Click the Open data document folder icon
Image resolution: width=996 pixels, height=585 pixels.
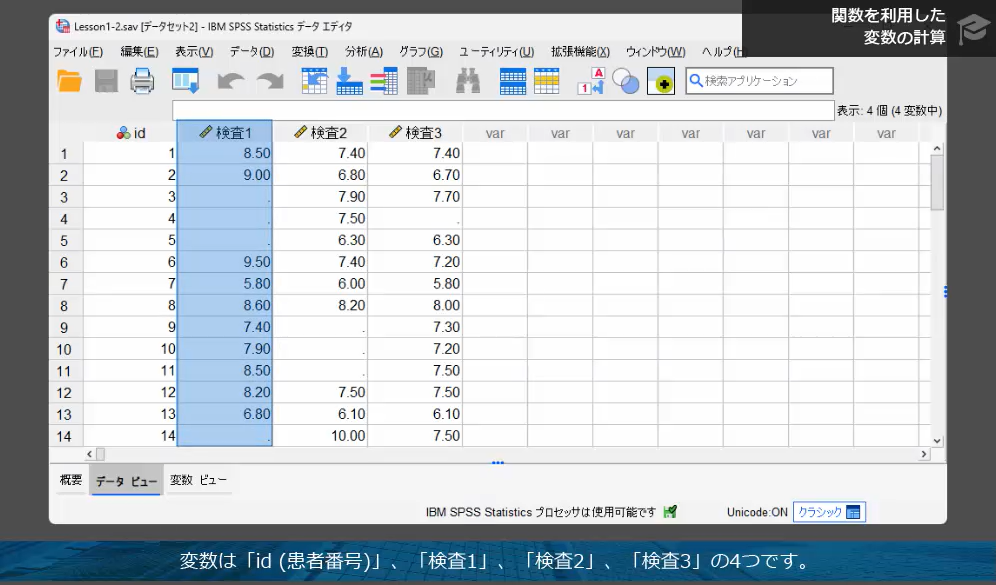(x=69, y=81)
